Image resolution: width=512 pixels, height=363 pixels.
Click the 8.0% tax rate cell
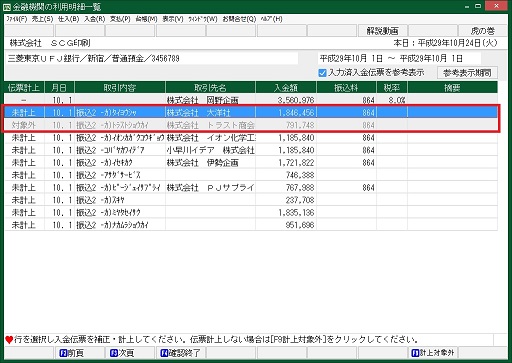point(392,100)
